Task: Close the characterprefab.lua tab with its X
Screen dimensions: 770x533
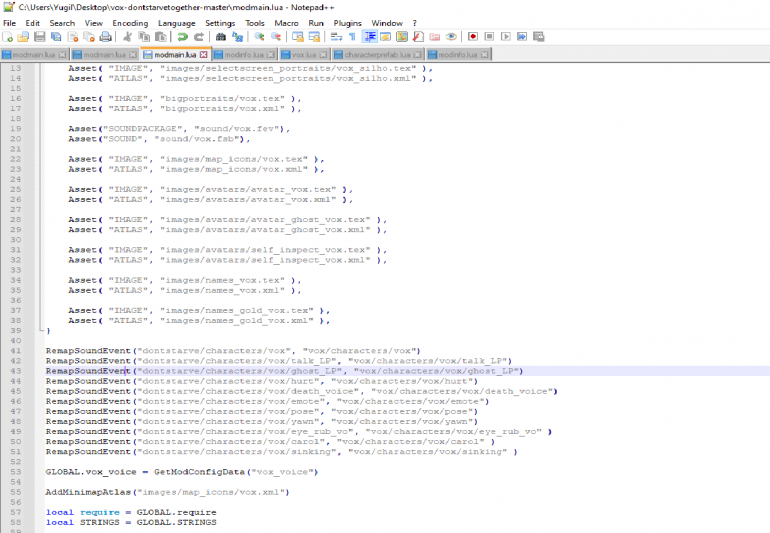Action: [419, 54]
